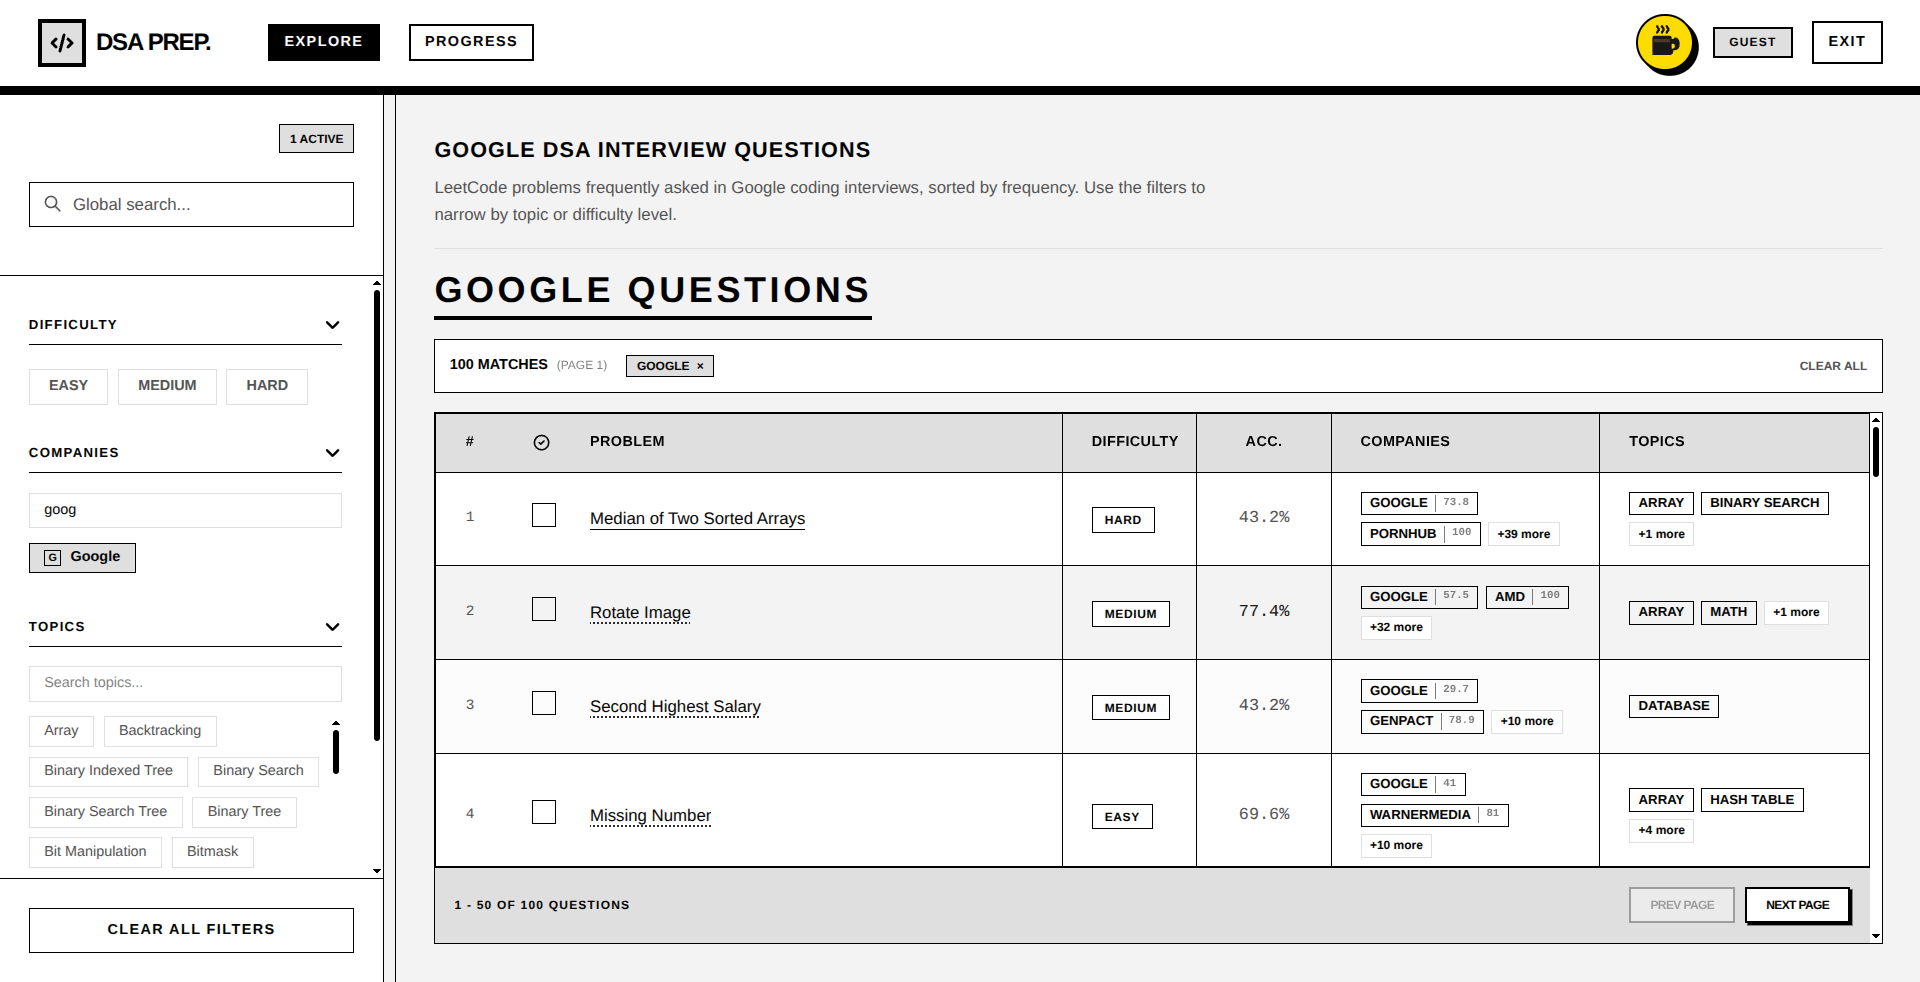Viewport: 1920px width, 982px height.
Task: Collapse the Difficulty filter section
Action: tap(333, 325)
